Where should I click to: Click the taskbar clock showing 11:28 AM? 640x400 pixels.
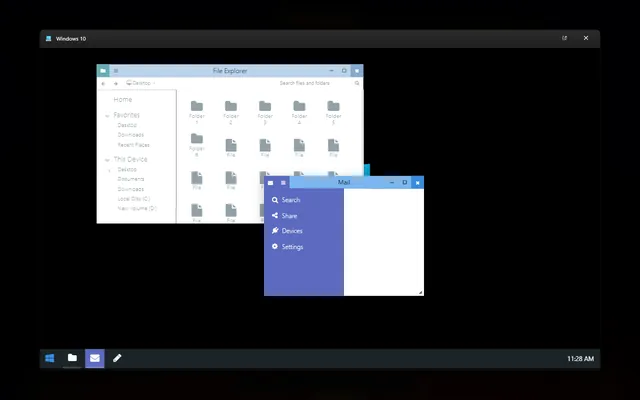[x=580, y=359]
